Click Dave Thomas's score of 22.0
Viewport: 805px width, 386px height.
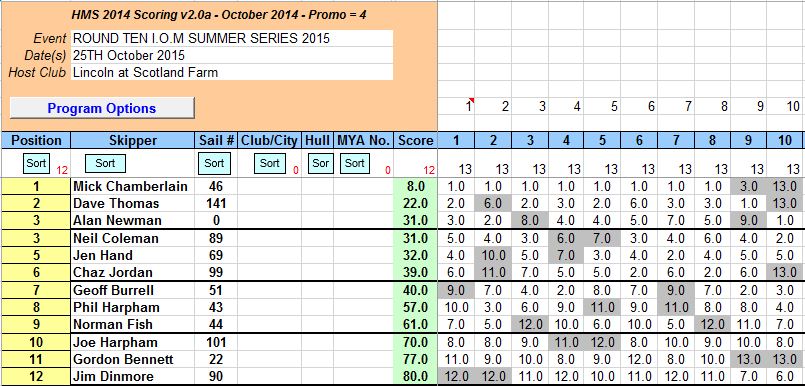click(415, 203)
